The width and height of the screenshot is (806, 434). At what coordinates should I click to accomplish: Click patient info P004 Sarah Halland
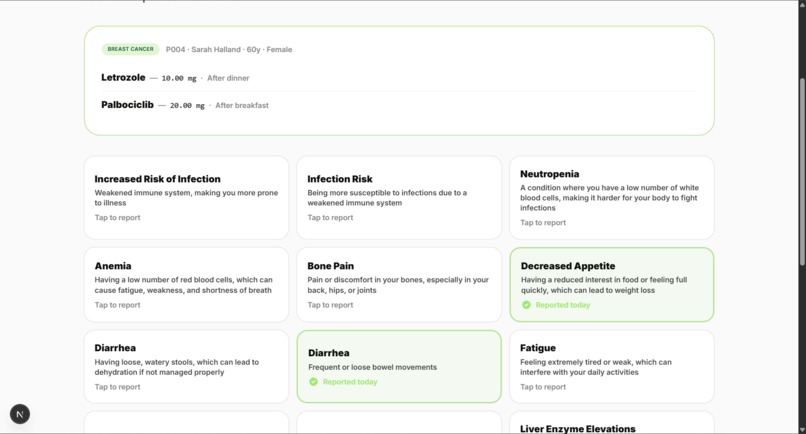[229, 49]
